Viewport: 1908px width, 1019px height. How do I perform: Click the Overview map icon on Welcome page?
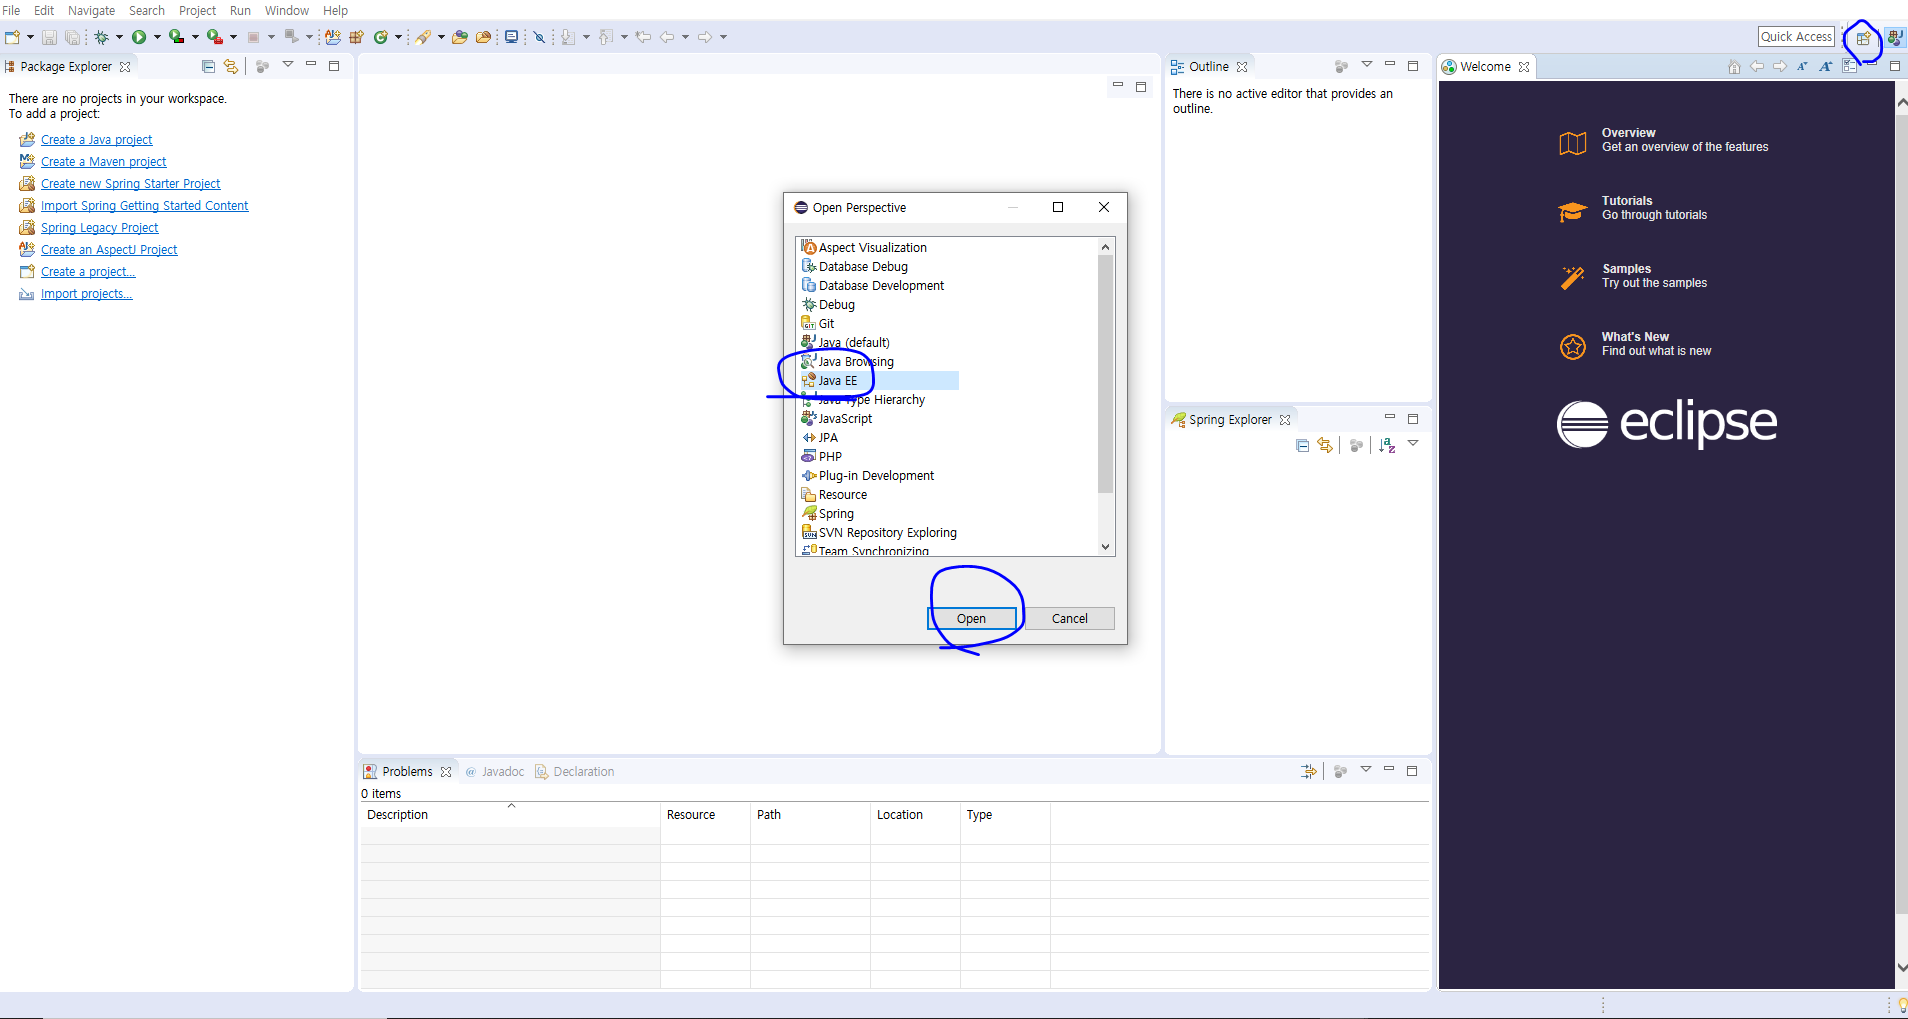pyautogui.click(x=1573, y=143)
